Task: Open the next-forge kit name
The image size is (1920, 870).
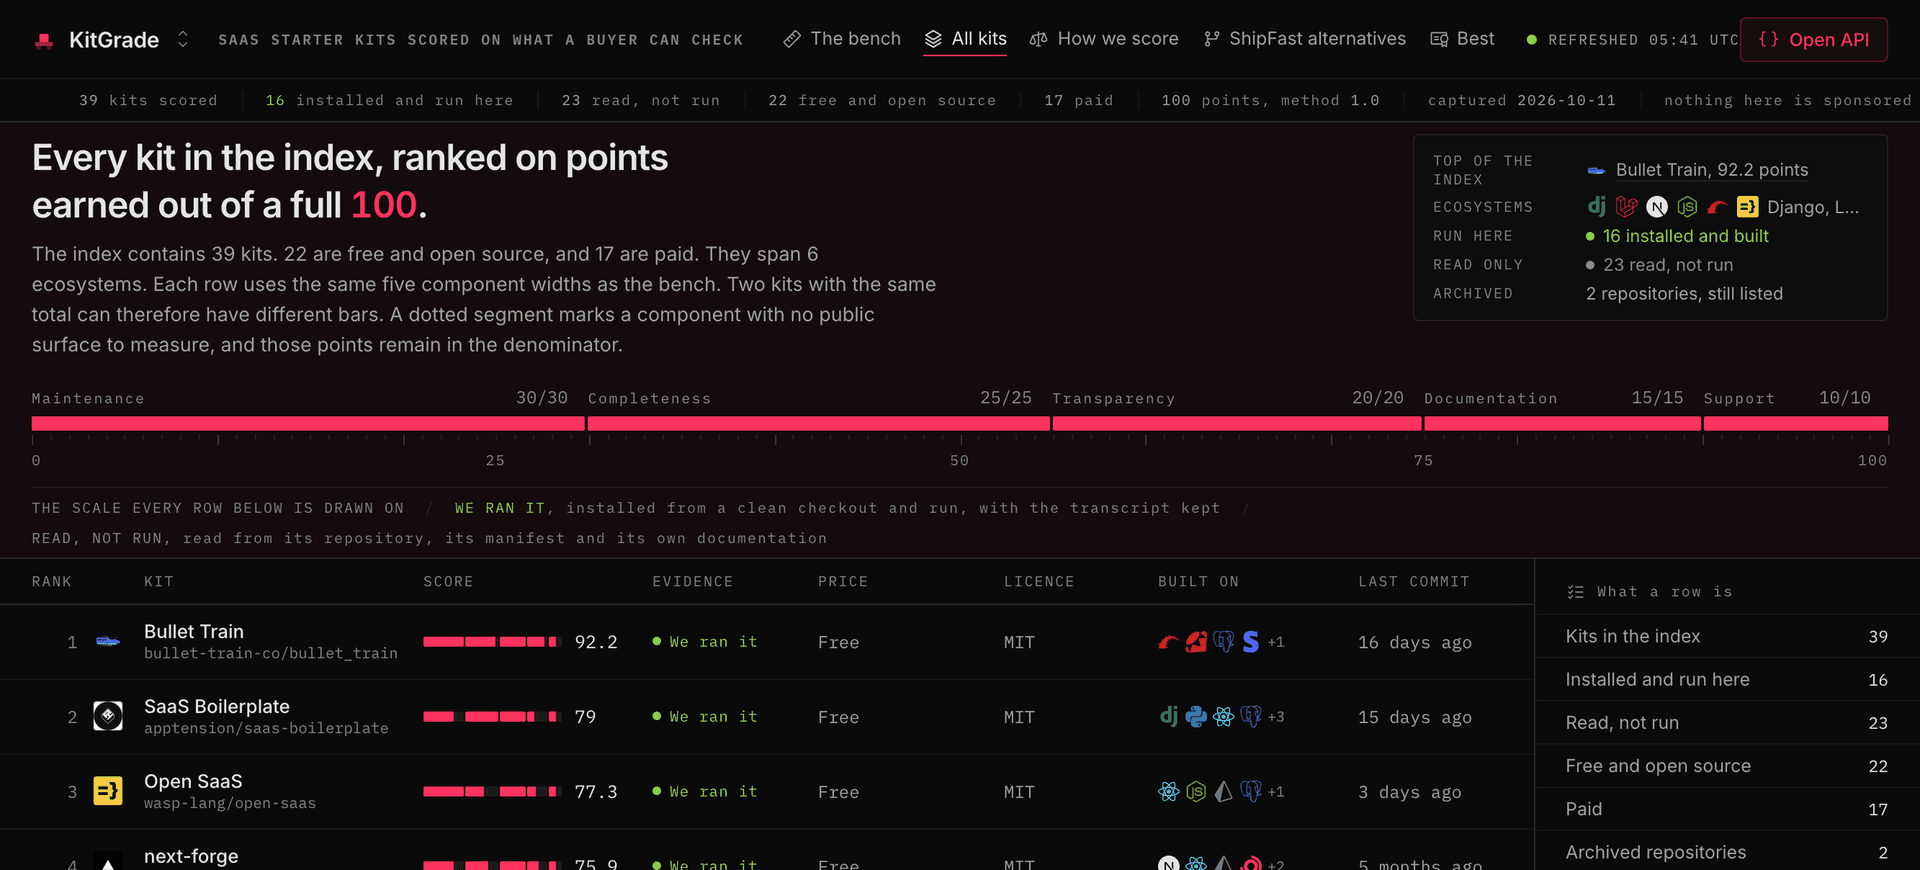Action: click(191, 856)
